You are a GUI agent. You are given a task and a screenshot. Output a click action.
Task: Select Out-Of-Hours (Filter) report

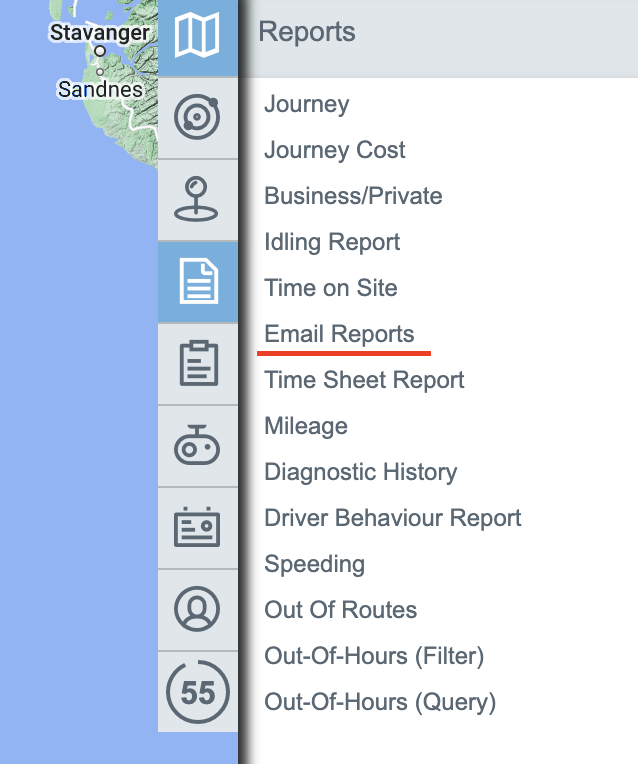click(374, 656)
